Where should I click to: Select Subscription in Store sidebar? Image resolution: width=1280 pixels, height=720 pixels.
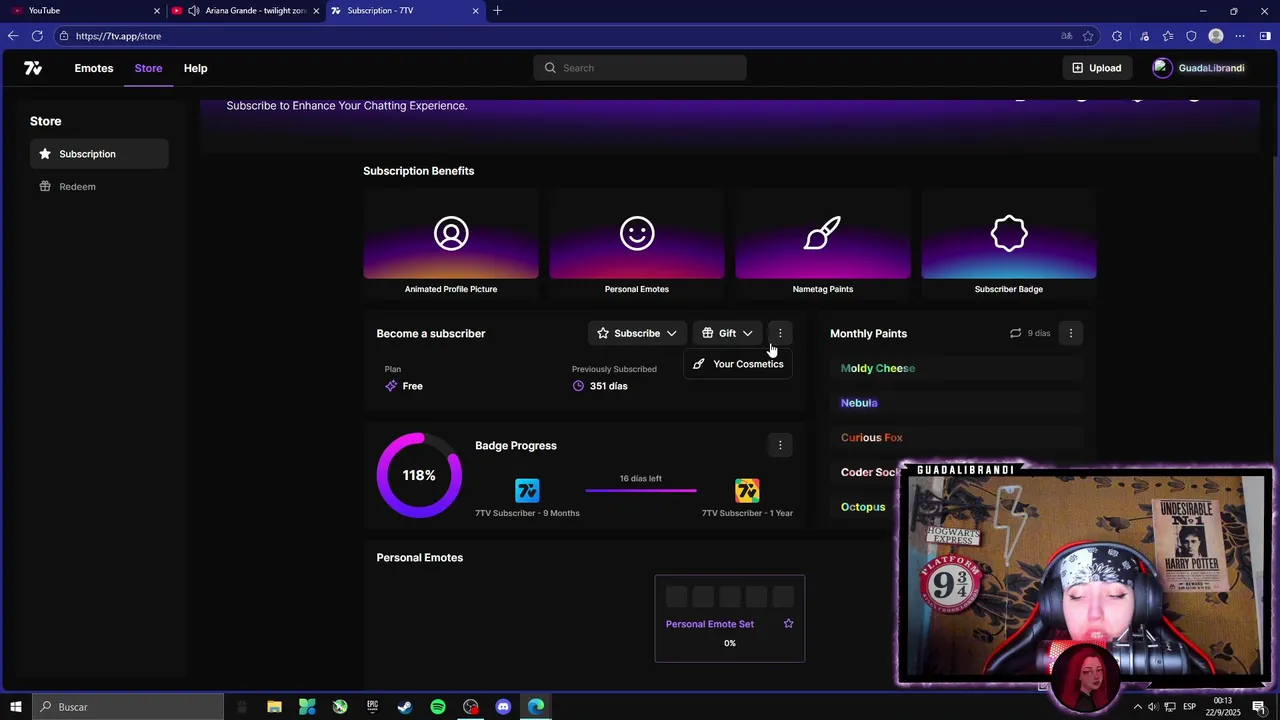point(99,154)
